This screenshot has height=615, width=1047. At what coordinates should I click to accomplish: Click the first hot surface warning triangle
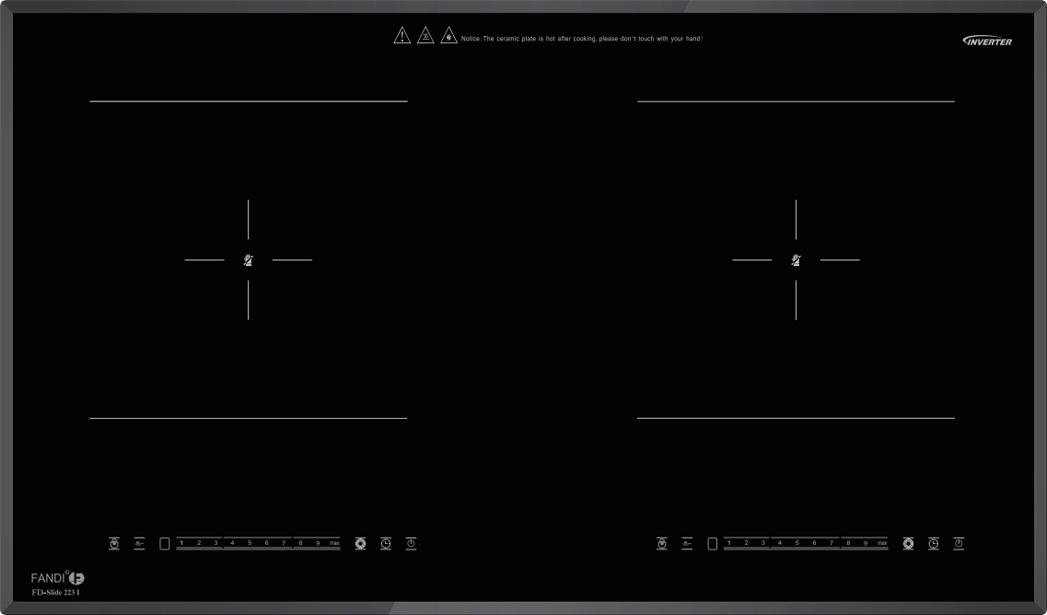402,36
